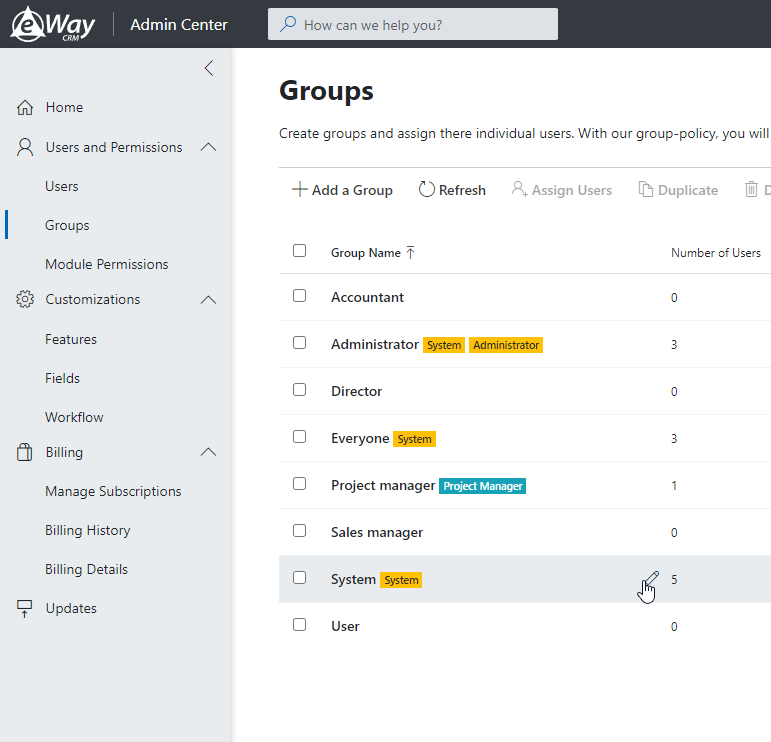This screenshot has width=771, height=742.
Task: Click the Duplicate pages icon
Action: 646,189
